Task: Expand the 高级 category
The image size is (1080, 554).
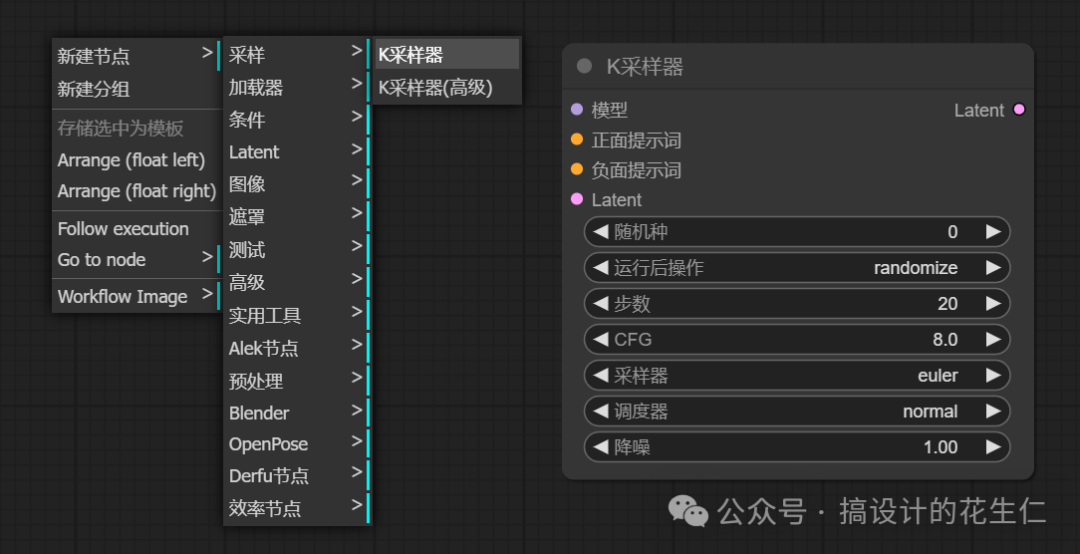Action: pos(298,283)
